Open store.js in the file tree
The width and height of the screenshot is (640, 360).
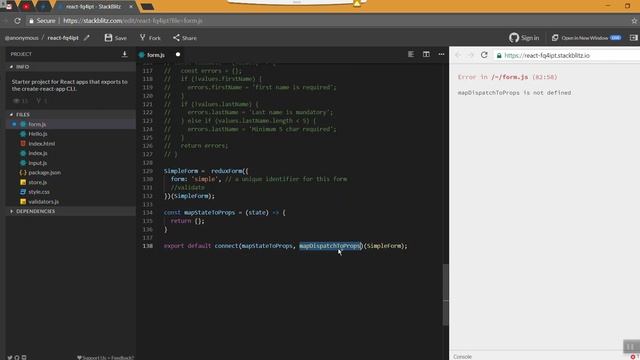(x=38, y=182)
